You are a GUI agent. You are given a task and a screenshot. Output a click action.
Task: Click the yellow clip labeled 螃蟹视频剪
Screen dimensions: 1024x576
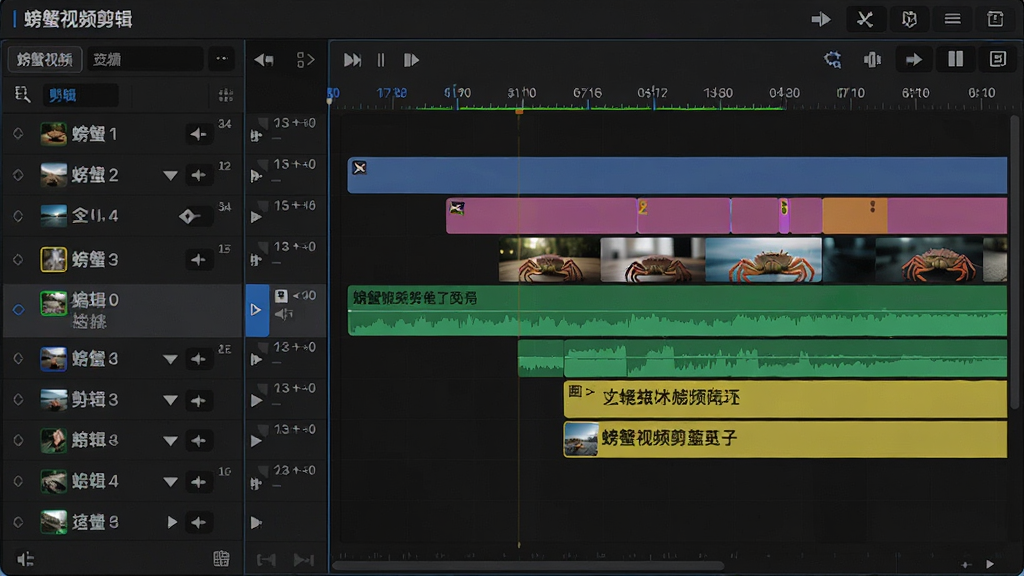pos(785,439)
